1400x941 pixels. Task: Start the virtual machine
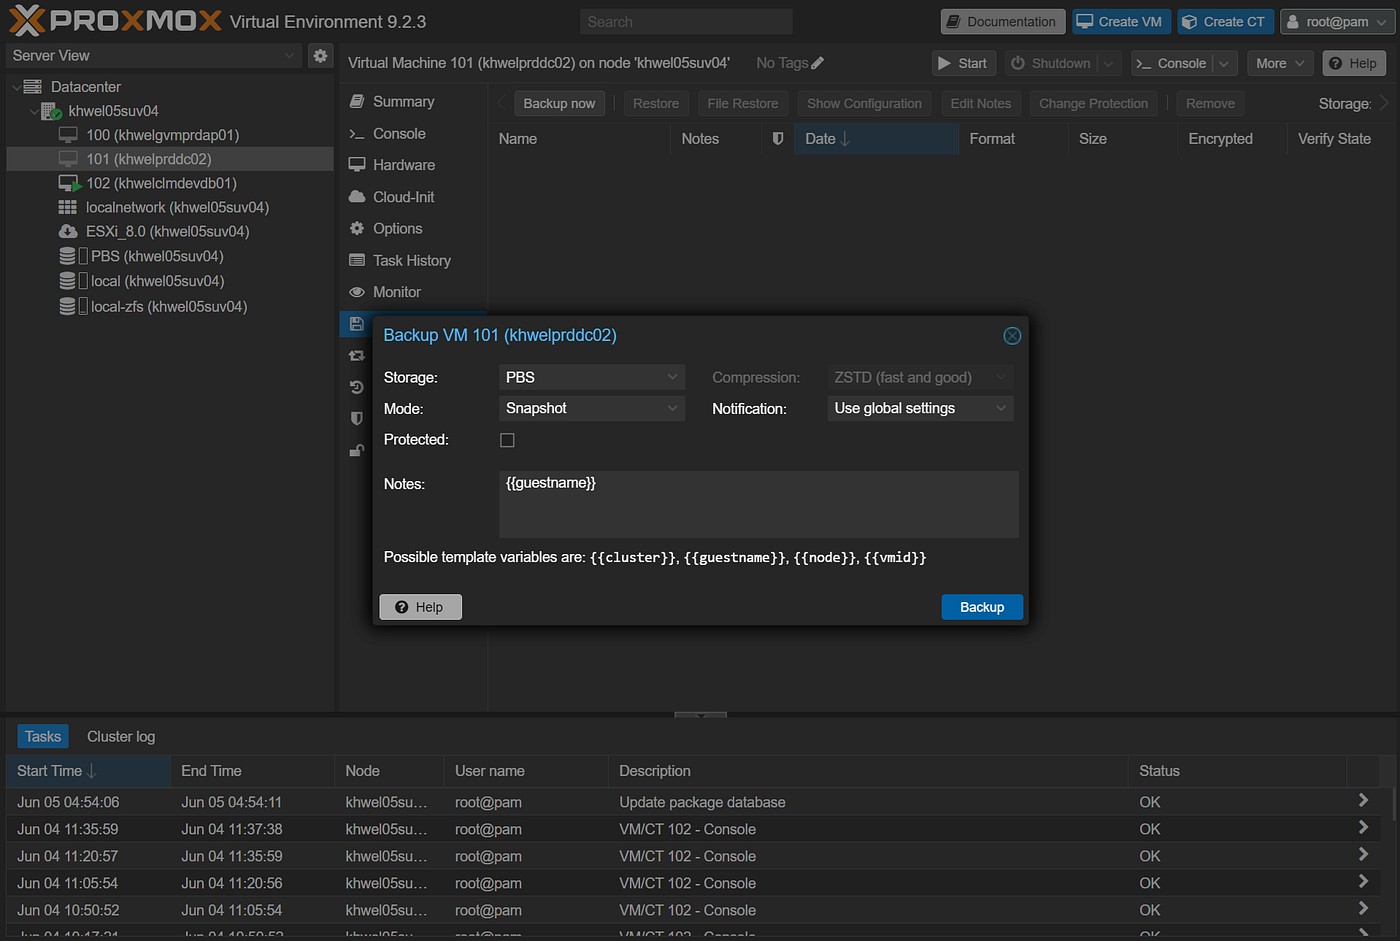(x=963, y=63)
